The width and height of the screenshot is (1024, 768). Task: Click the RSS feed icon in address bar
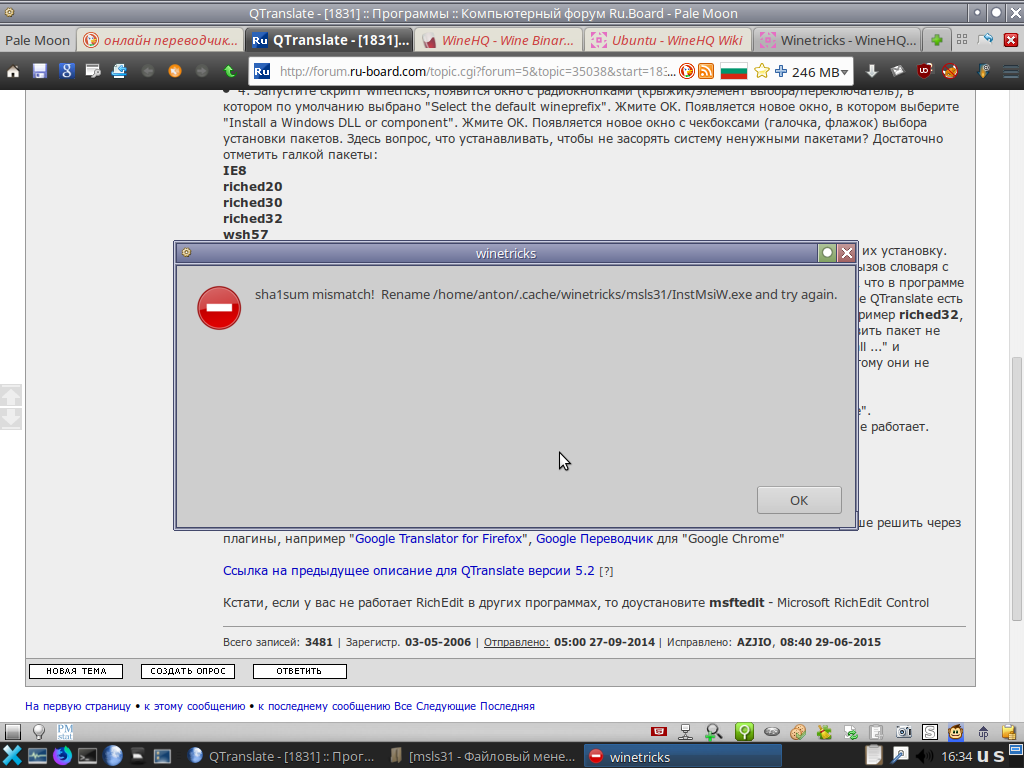[706, 71]
